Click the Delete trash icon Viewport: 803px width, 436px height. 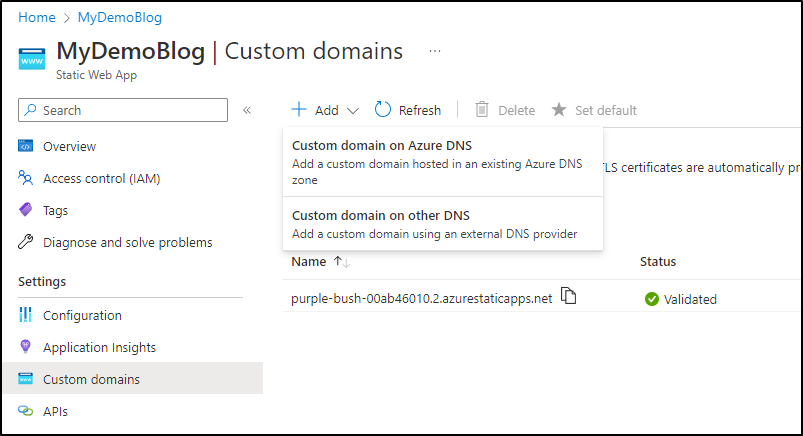(482, 110)
